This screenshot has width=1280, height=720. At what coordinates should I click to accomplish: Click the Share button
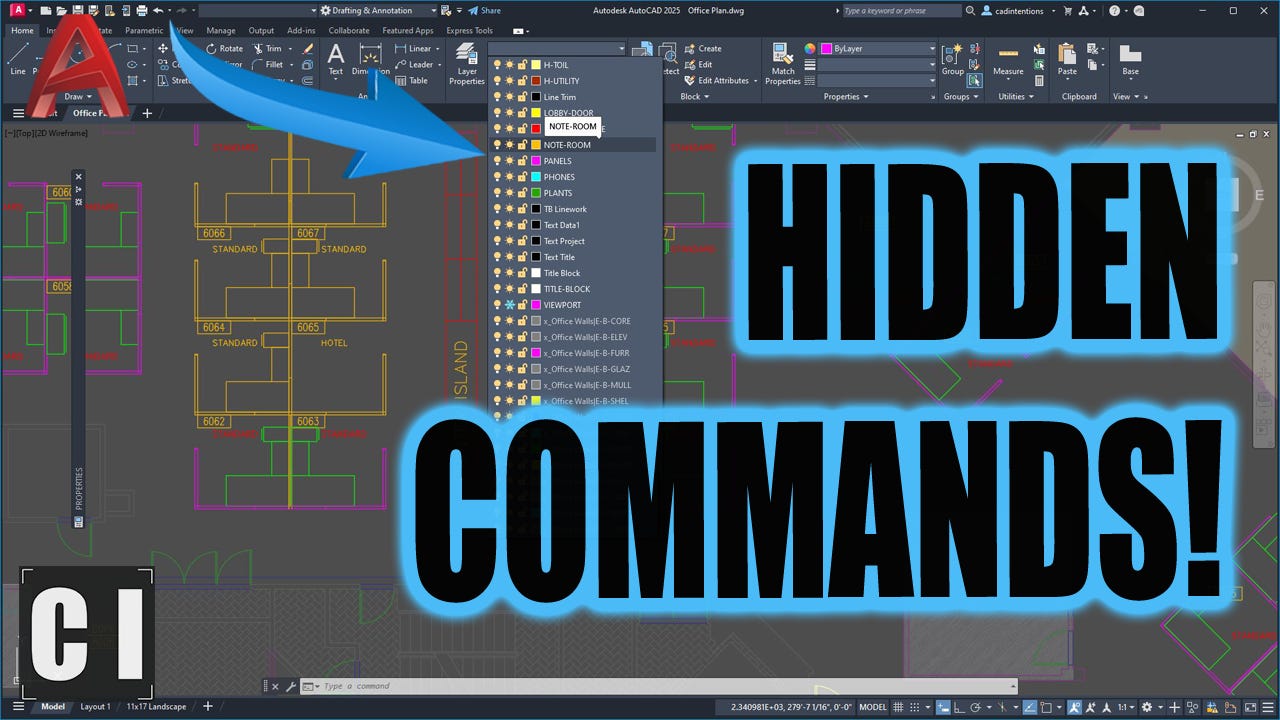click(x=485, y=10)
